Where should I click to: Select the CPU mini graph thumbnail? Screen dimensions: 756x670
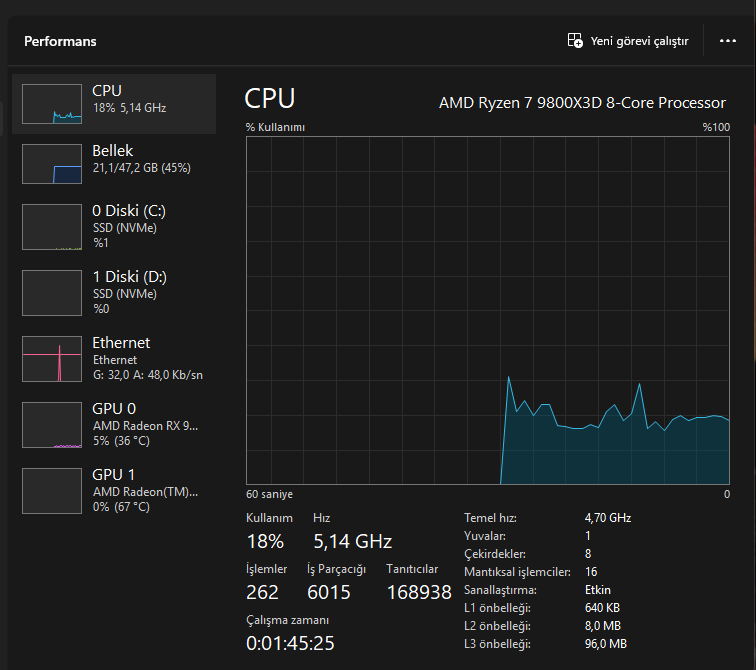pos(52,104)
